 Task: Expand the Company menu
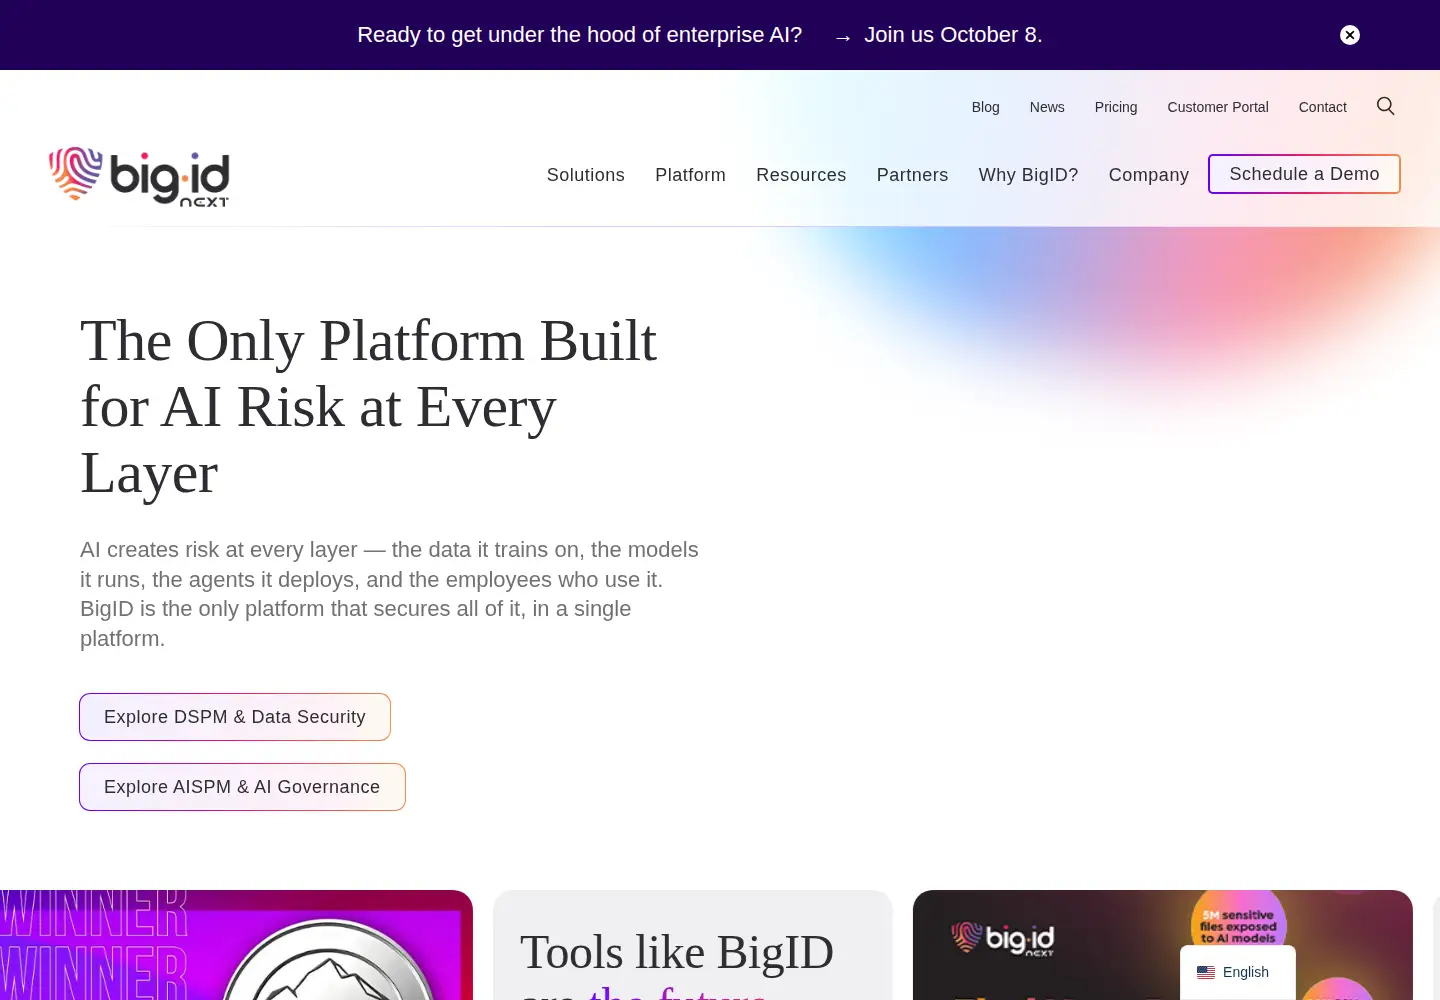point(1149,175)
